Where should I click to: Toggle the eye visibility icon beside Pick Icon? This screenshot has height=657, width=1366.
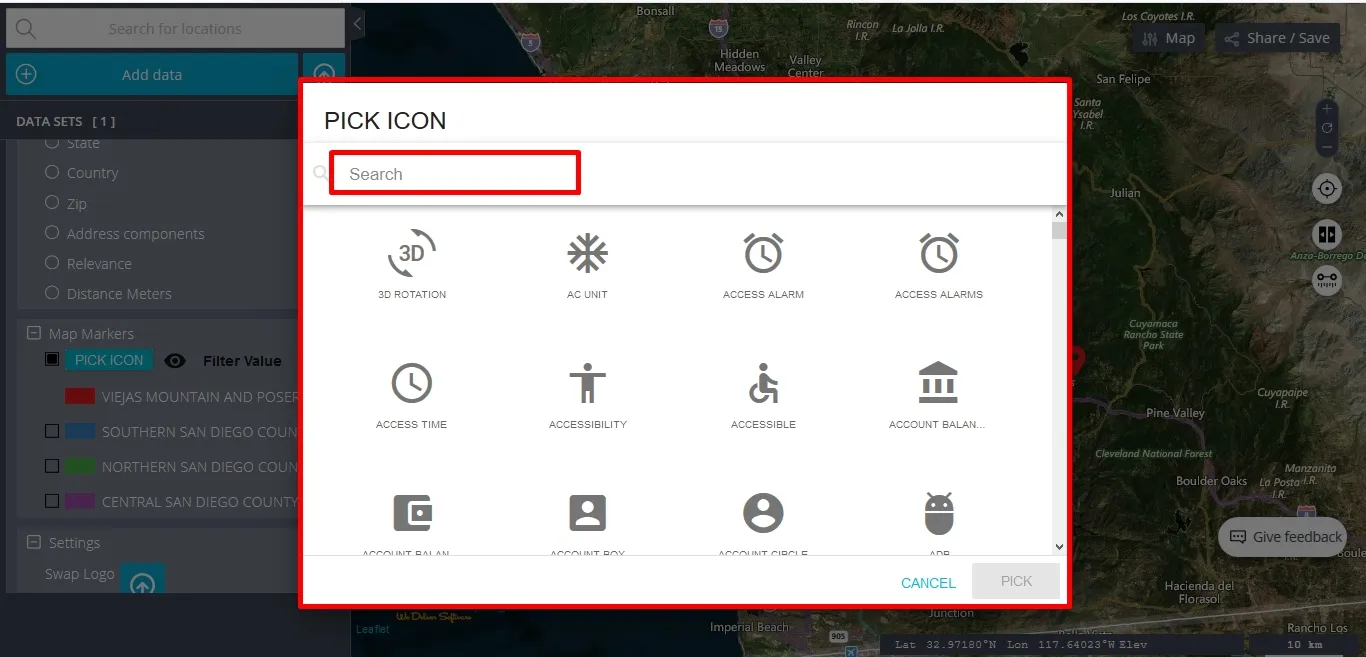point(175,361)
